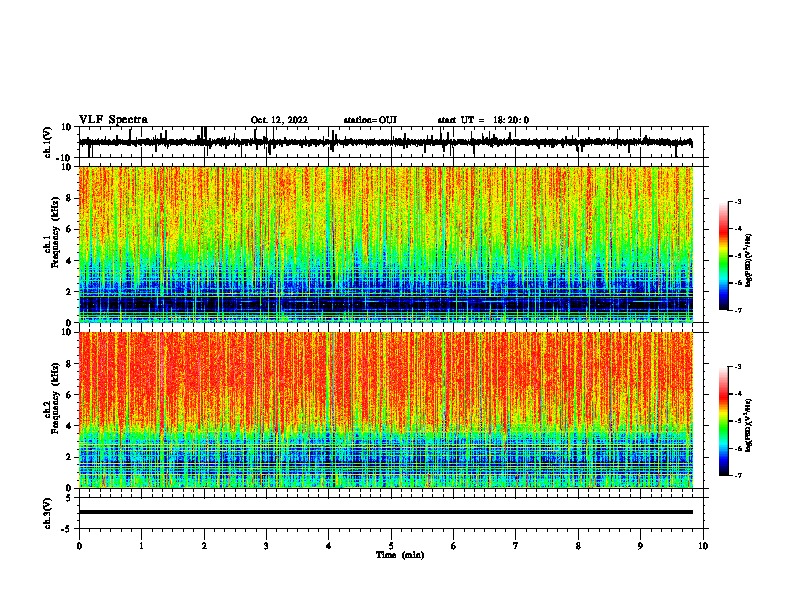Click the ch.2 color scale bar
792x612 pixels.
[x=724, y=421]
